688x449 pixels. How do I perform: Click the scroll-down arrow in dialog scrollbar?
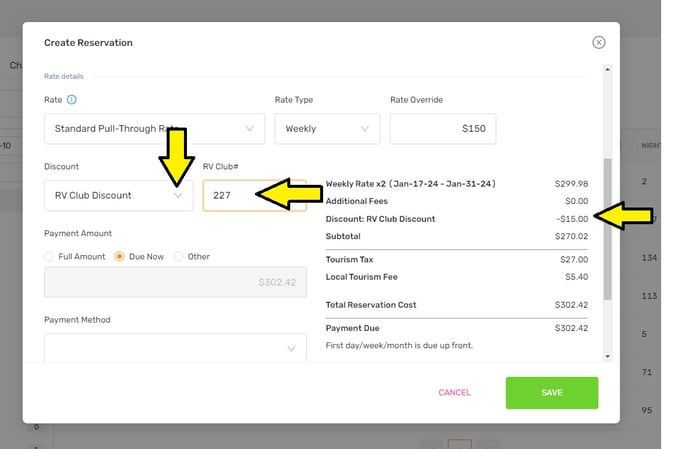(604, 356)
